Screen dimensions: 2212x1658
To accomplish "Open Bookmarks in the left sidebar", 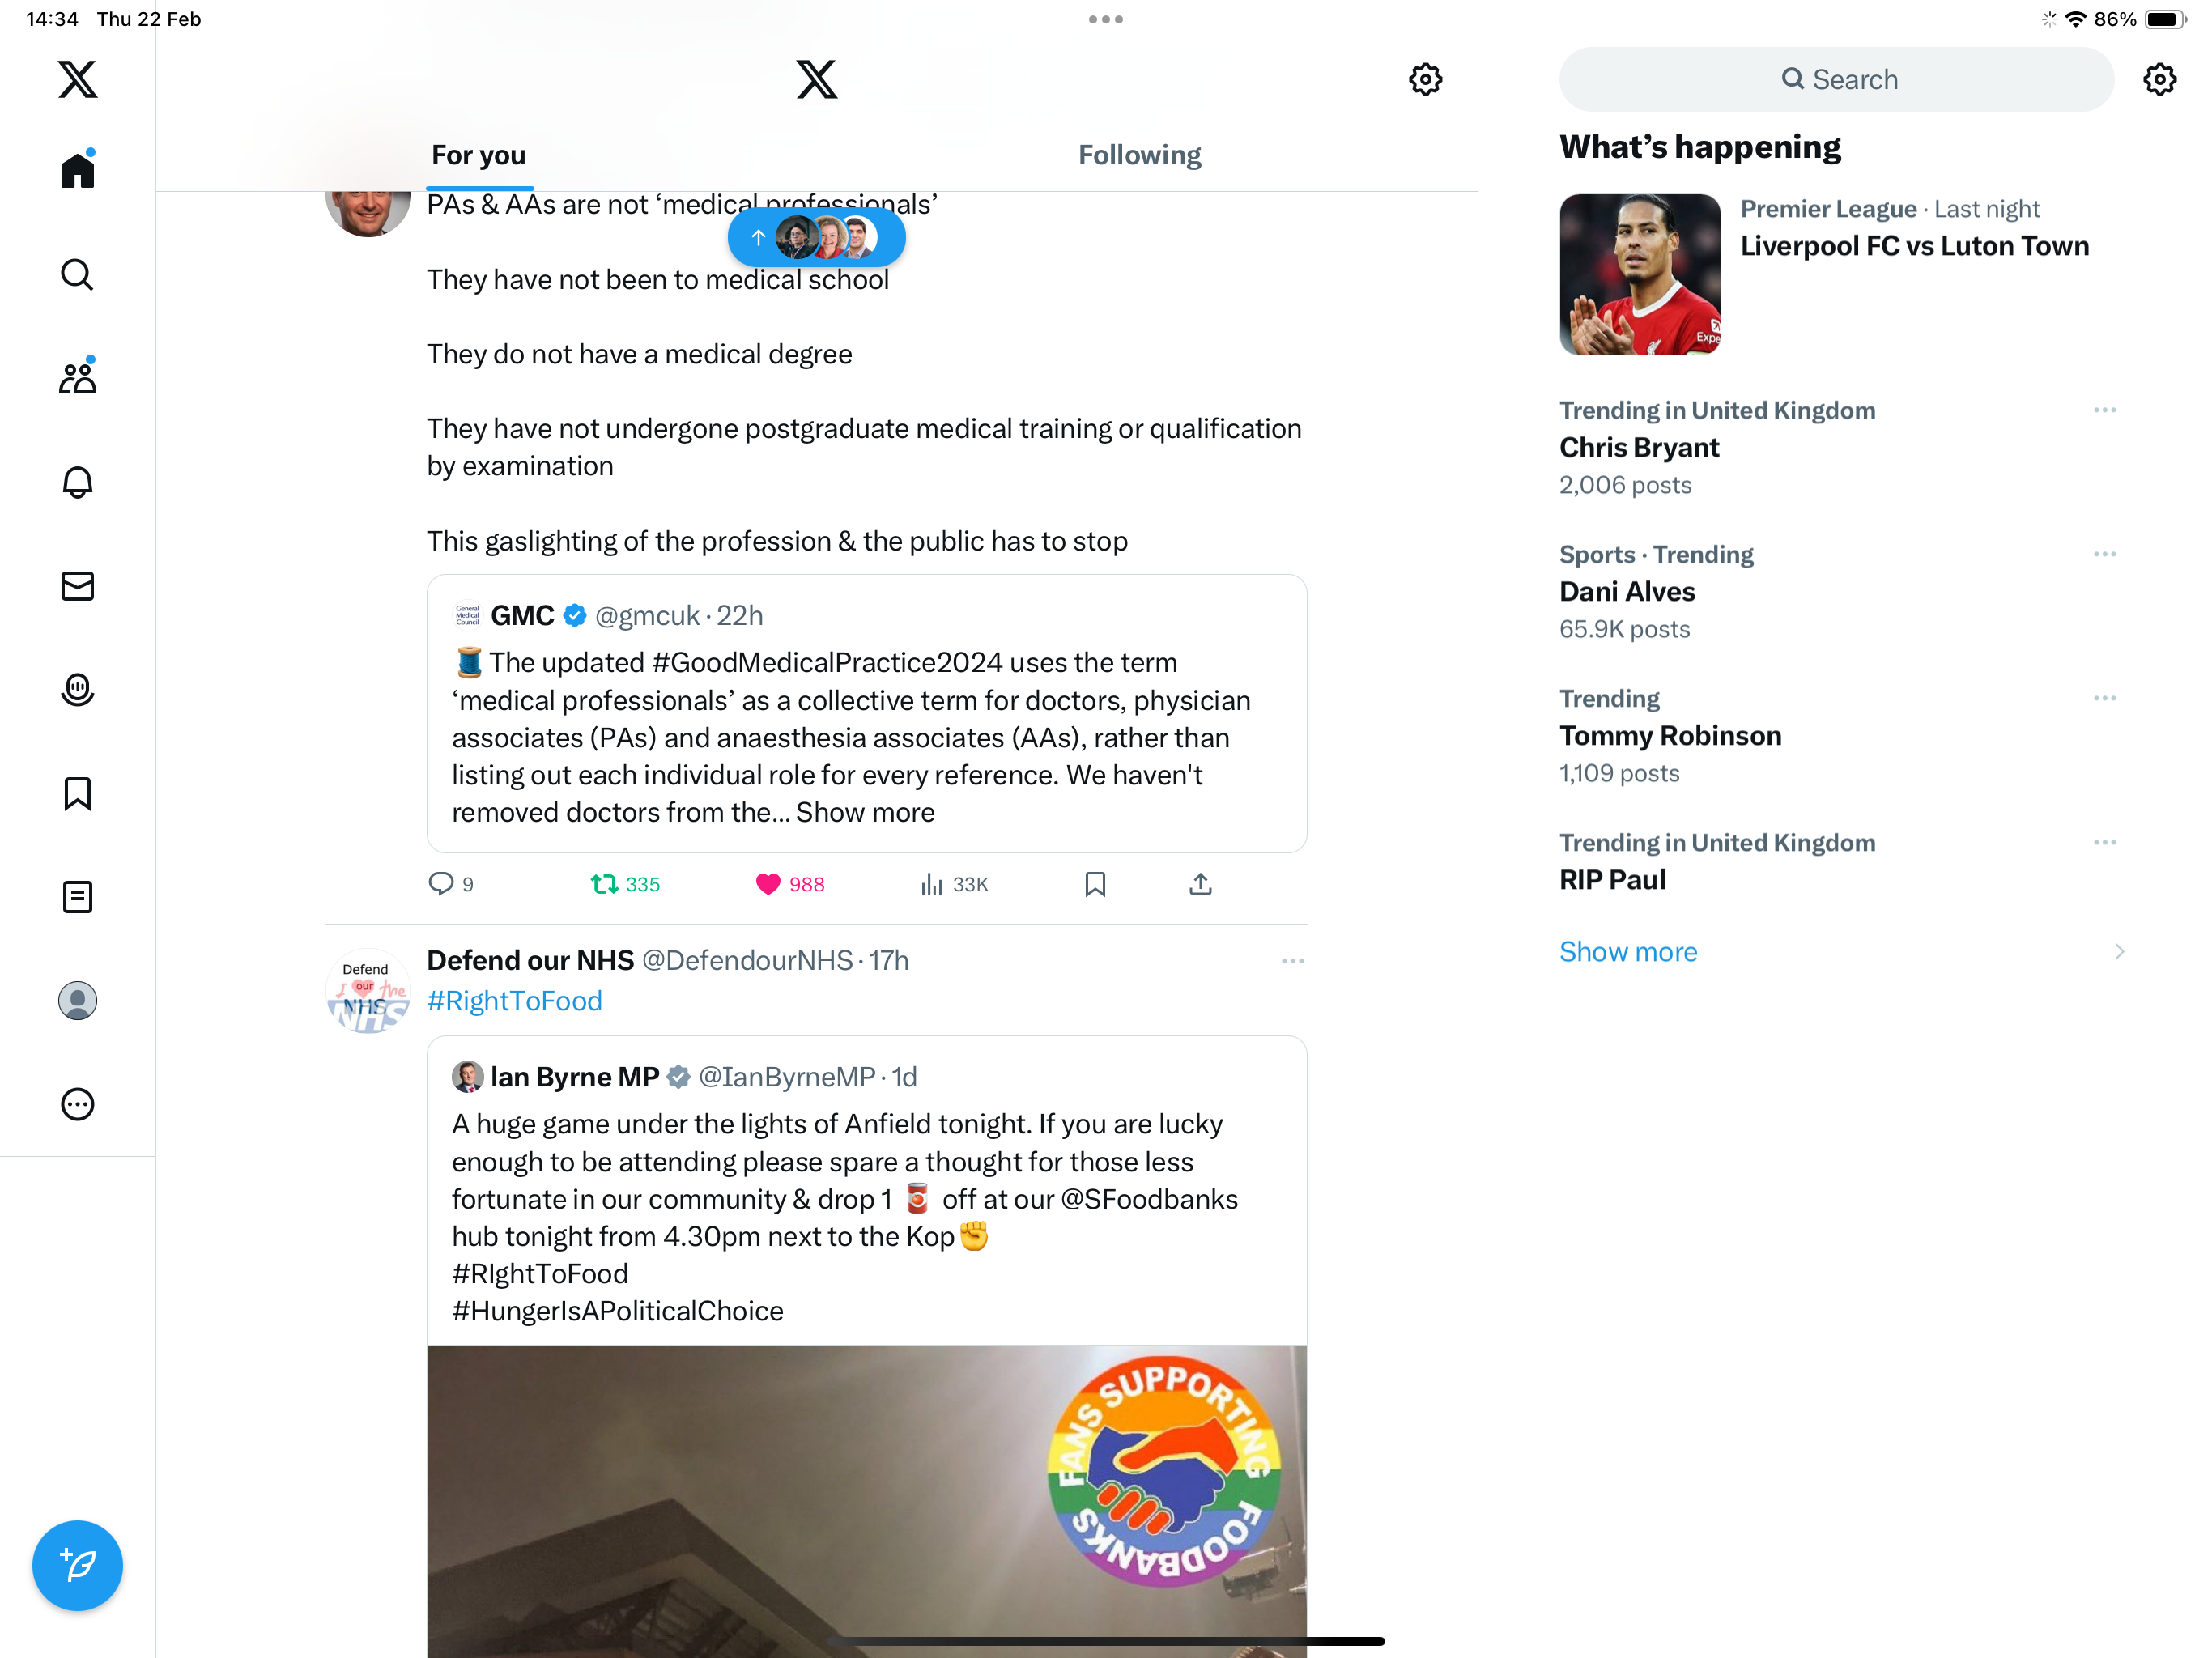I will click(x=77, y=793).
